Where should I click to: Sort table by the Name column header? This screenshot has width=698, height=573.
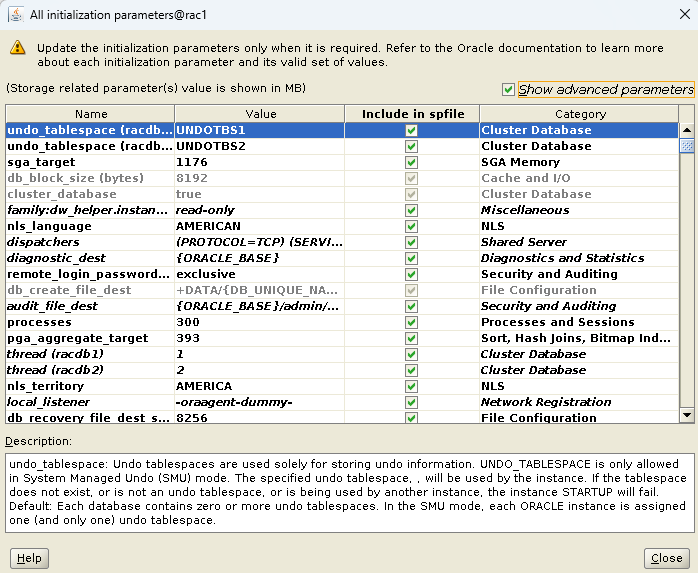click(x=90, y=114)
